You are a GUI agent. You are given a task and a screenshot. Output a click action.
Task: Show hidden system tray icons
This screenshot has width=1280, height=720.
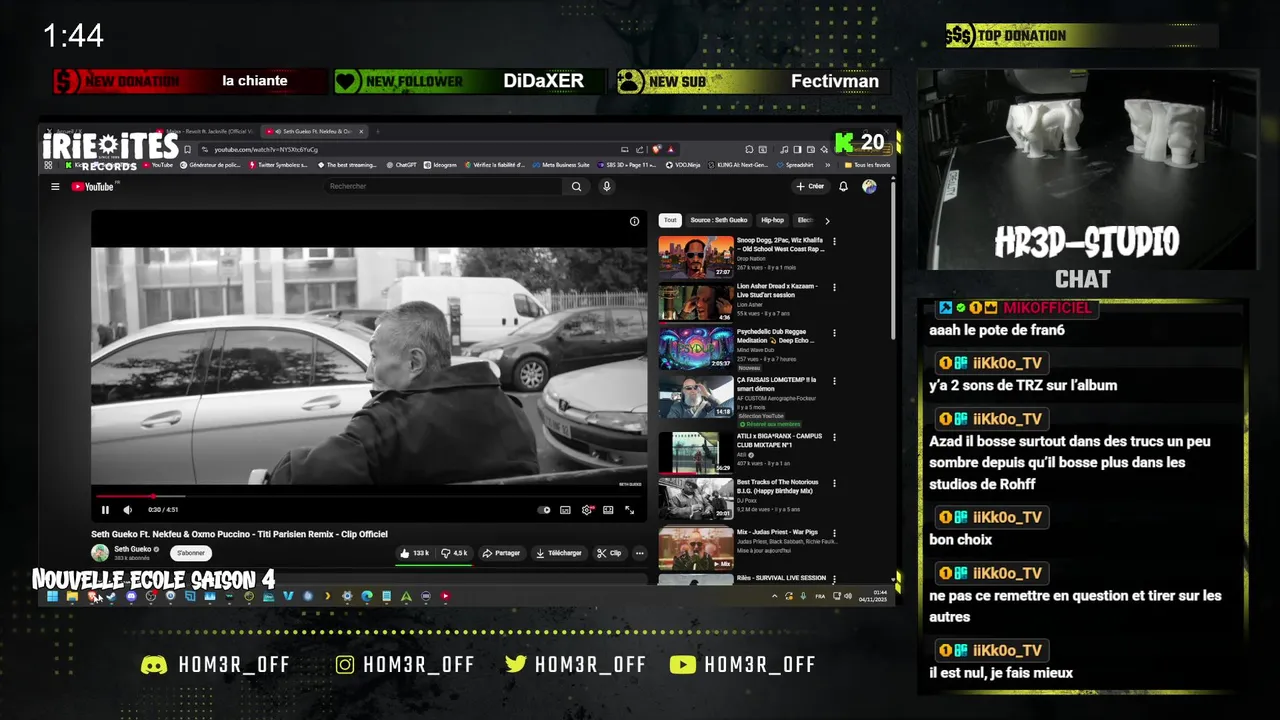point(774,596)
